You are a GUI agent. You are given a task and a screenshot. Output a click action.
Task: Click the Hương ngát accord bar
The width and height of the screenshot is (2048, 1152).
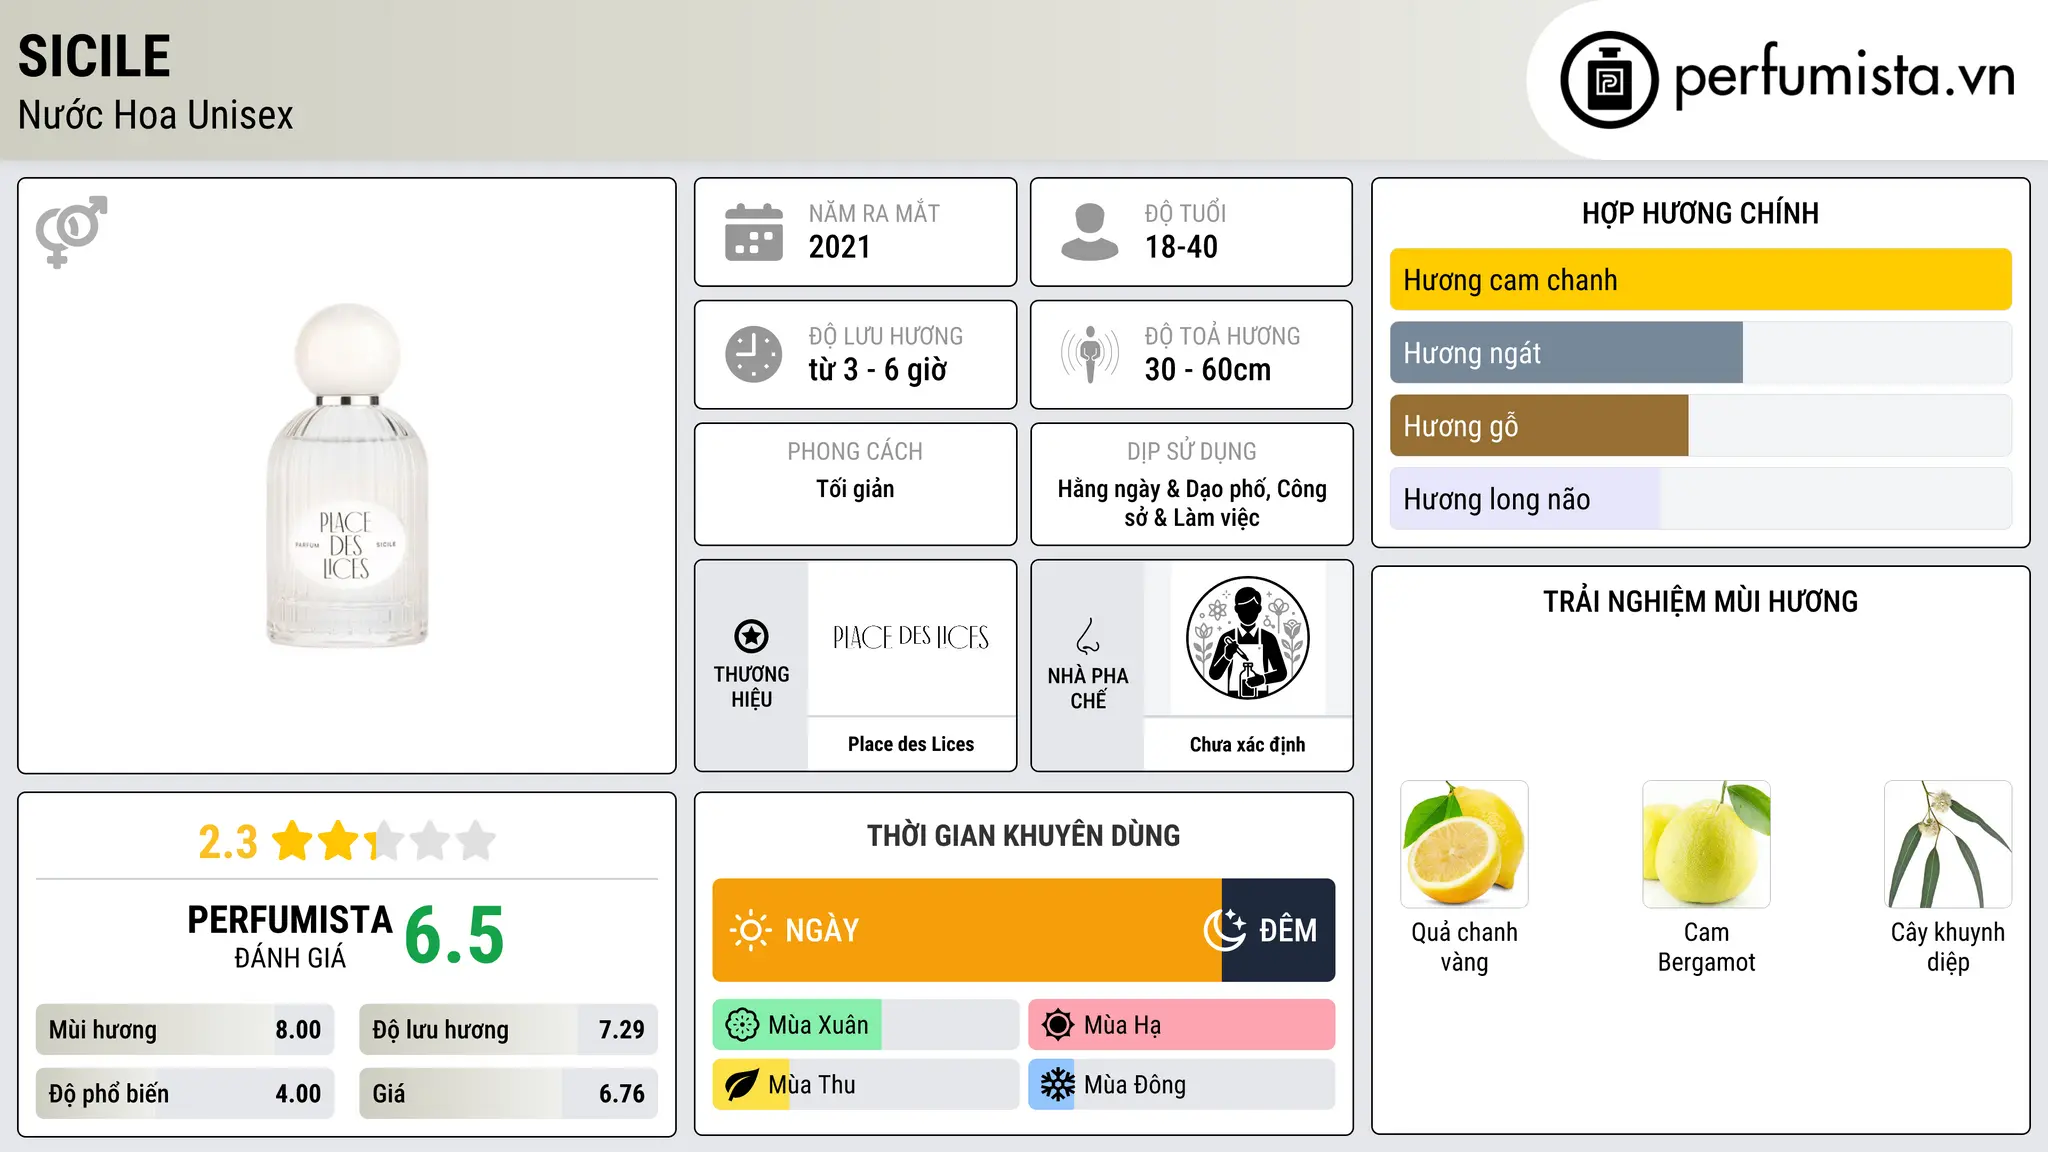[x=1700, y=353]
